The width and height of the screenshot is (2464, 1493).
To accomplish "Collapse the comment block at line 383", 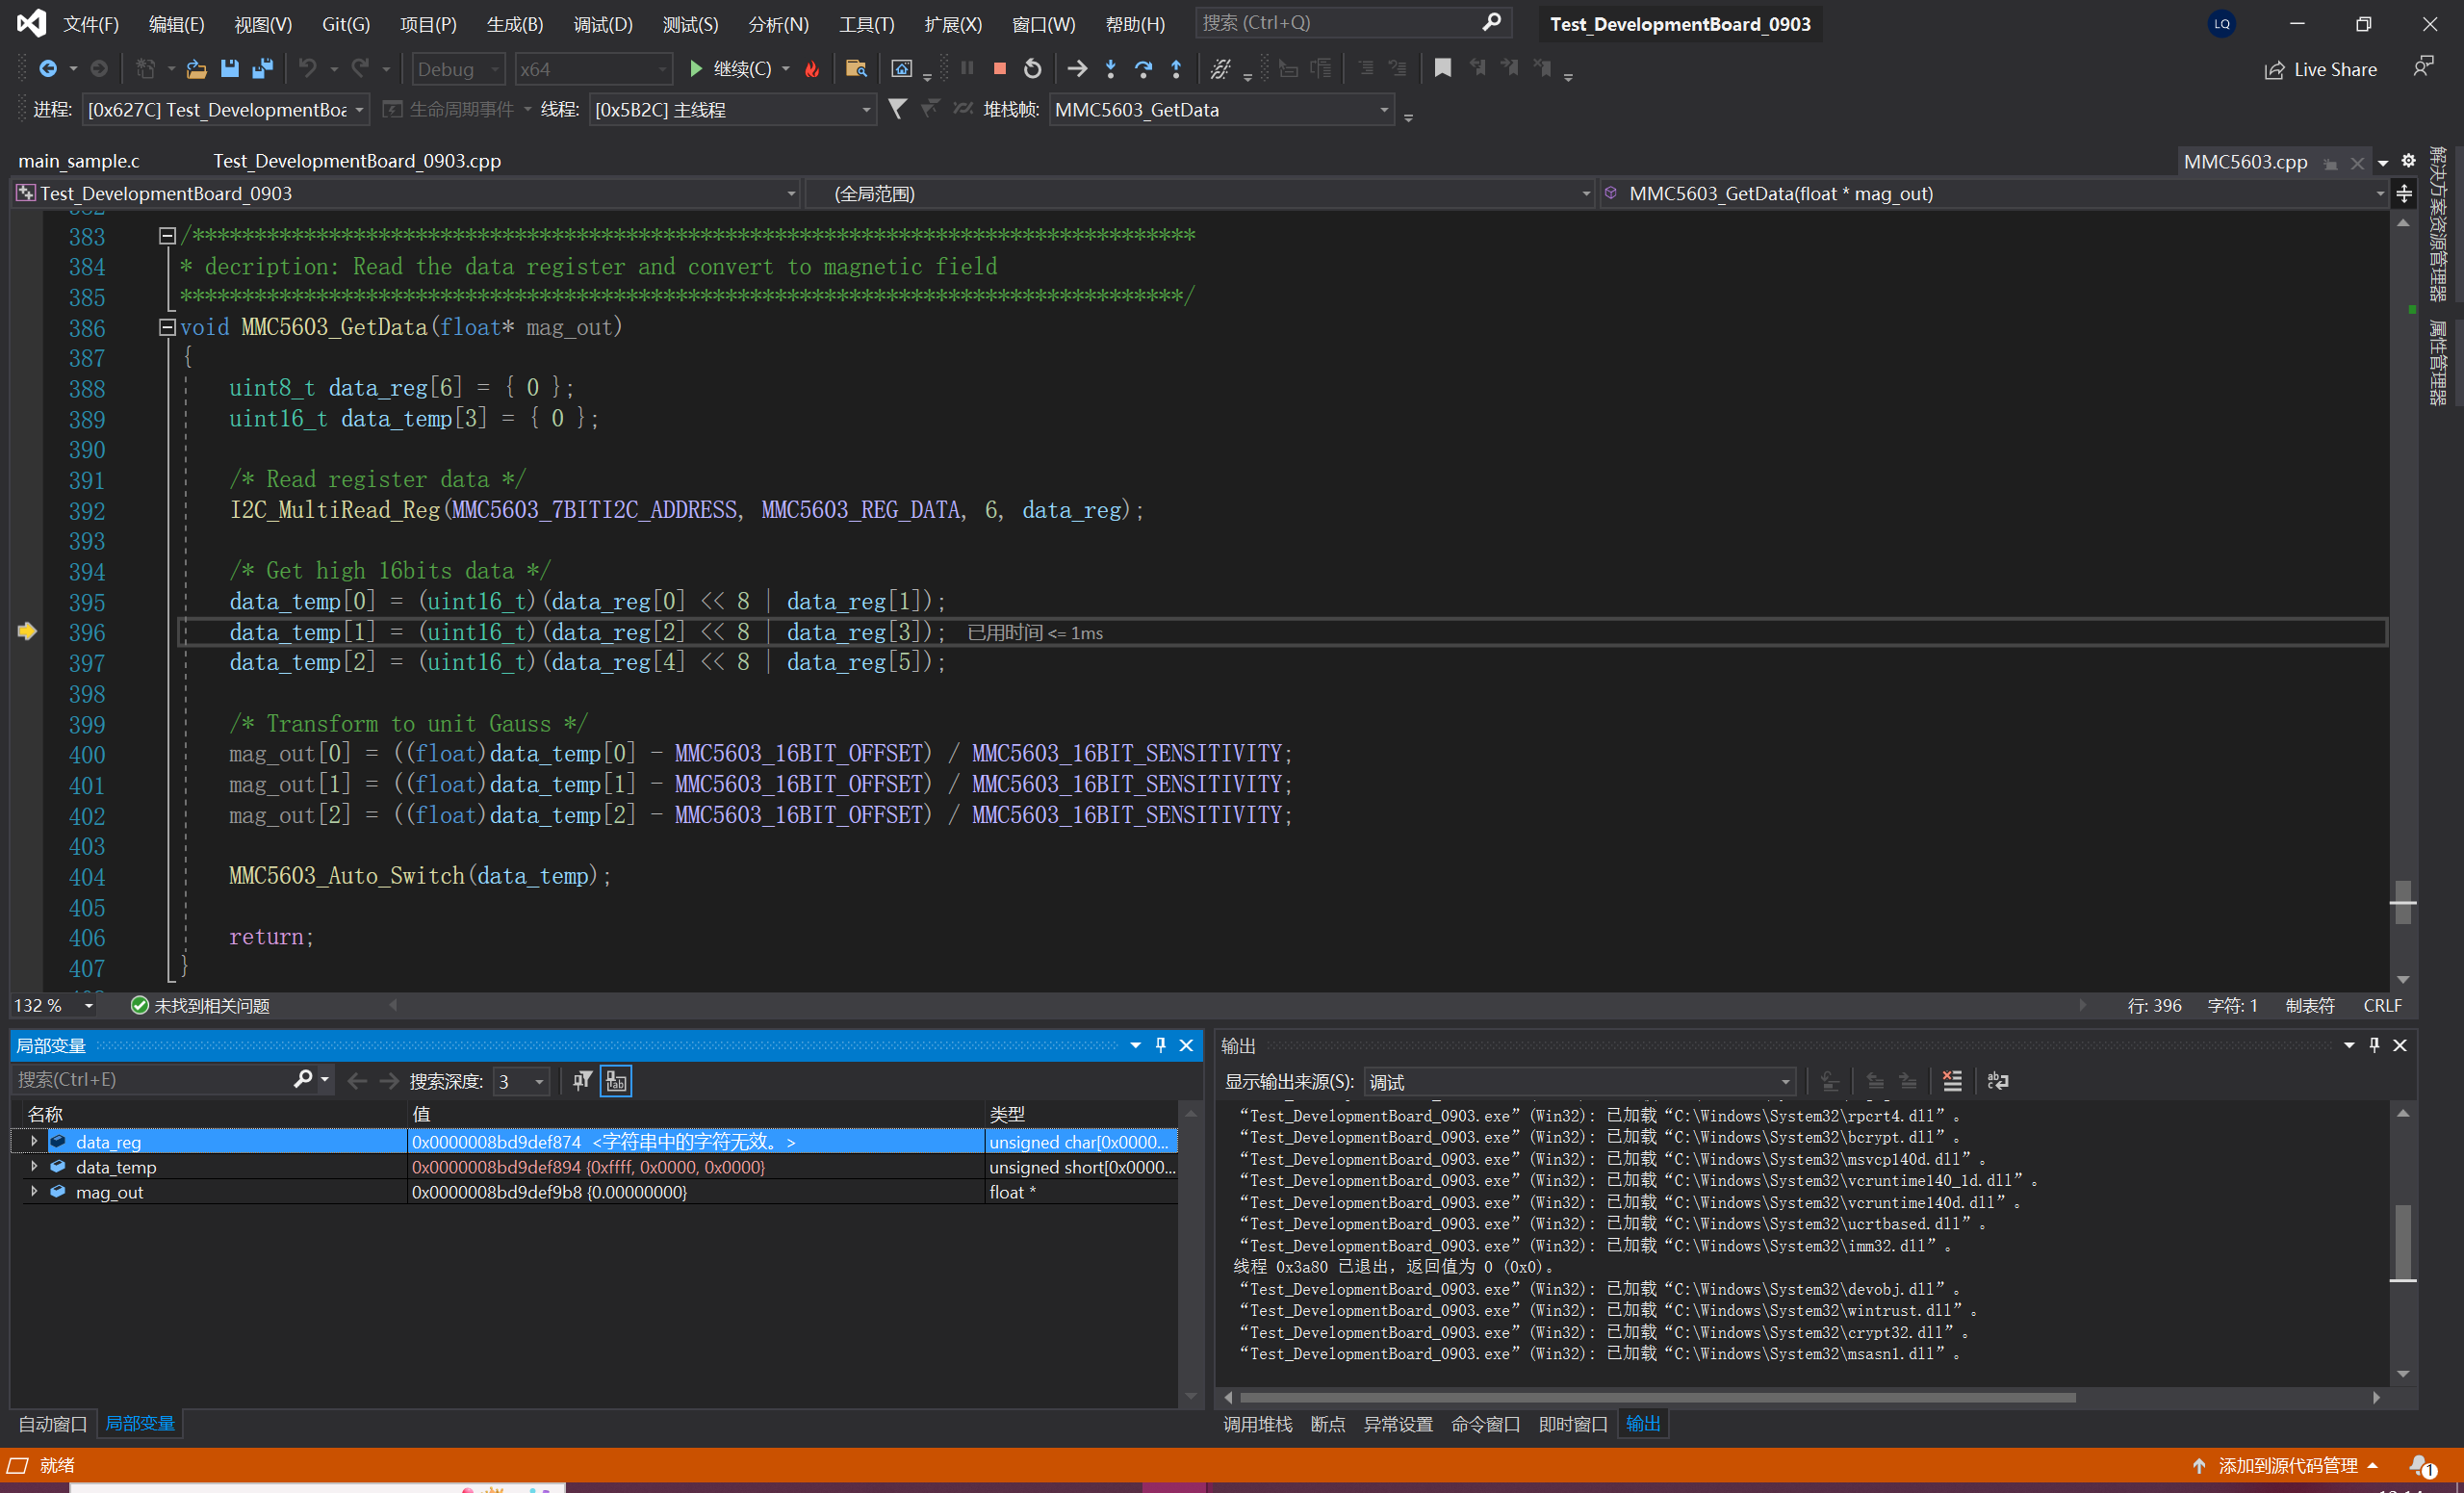I will click(x=167, y=236).
